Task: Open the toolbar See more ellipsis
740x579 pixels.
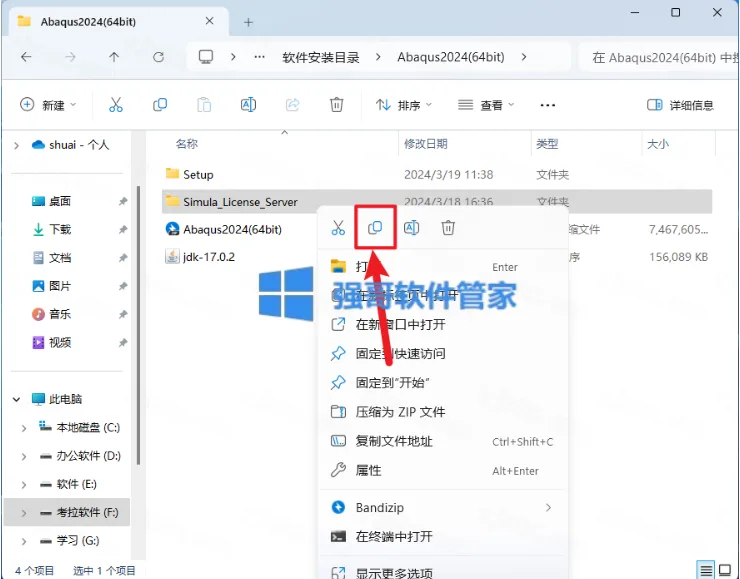Action: (x=547, y=105)
